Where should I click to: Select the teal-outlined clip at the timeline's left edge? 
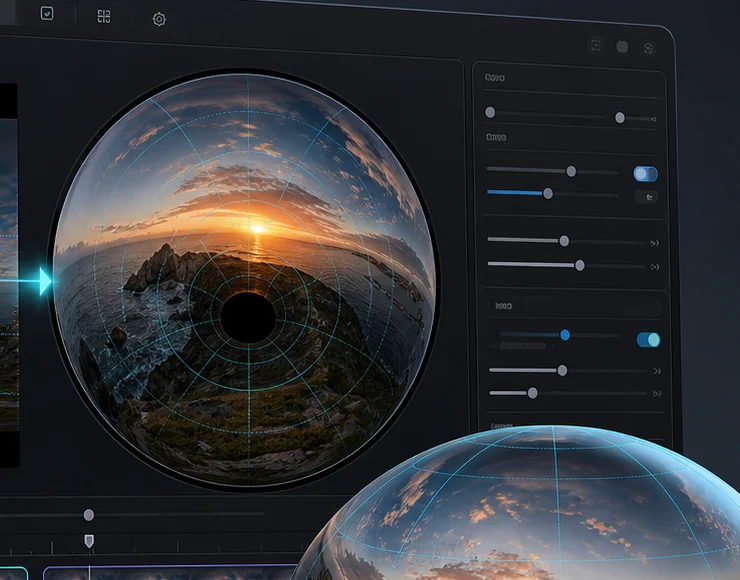(x=14, y=573)
